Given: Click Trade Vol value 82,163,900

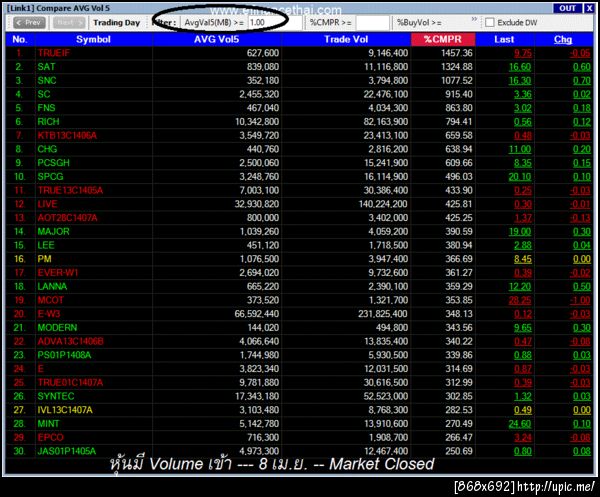Looking at the screenshot, I should (x=386, y=122).
